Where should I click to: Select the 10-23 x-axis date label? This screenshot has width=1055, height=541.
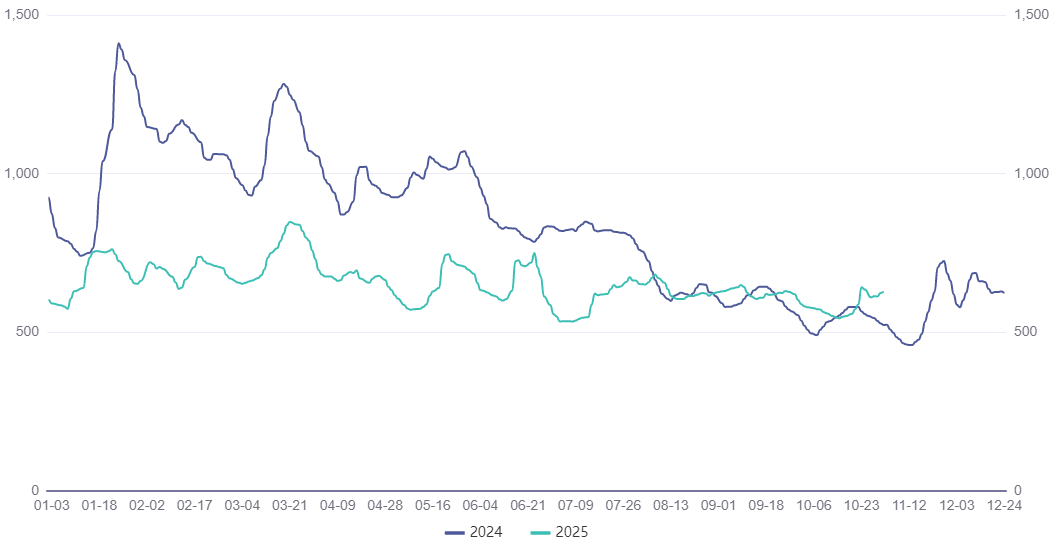coord(862,506)
